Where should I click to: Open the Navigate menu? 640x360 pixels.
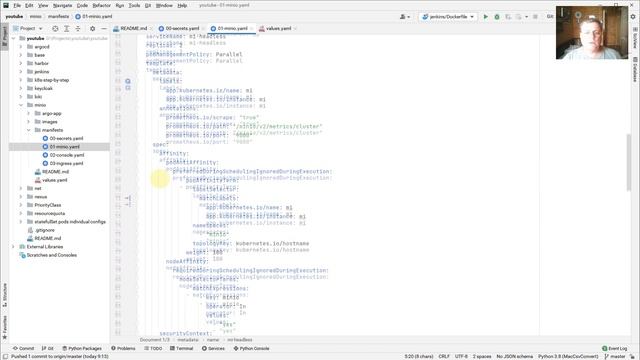[62, 5]
